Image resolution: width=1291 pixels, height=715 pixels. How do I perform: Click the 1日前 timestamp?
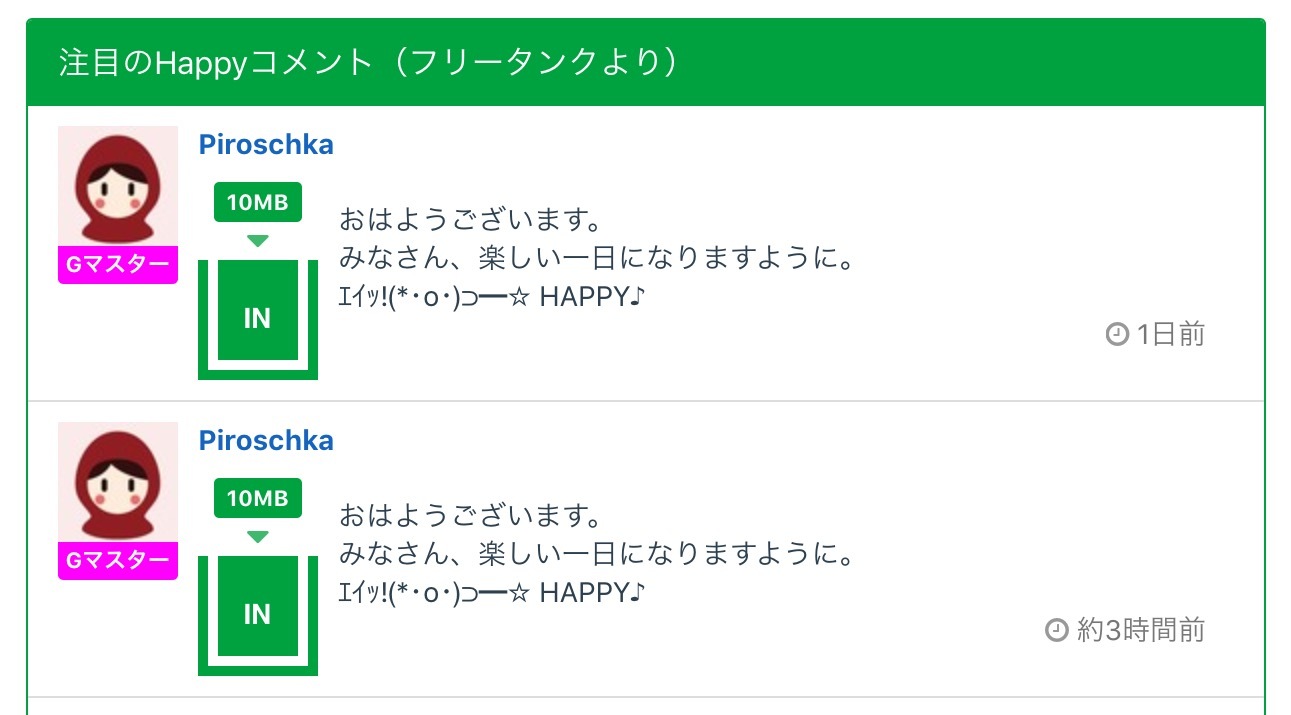1170,334
